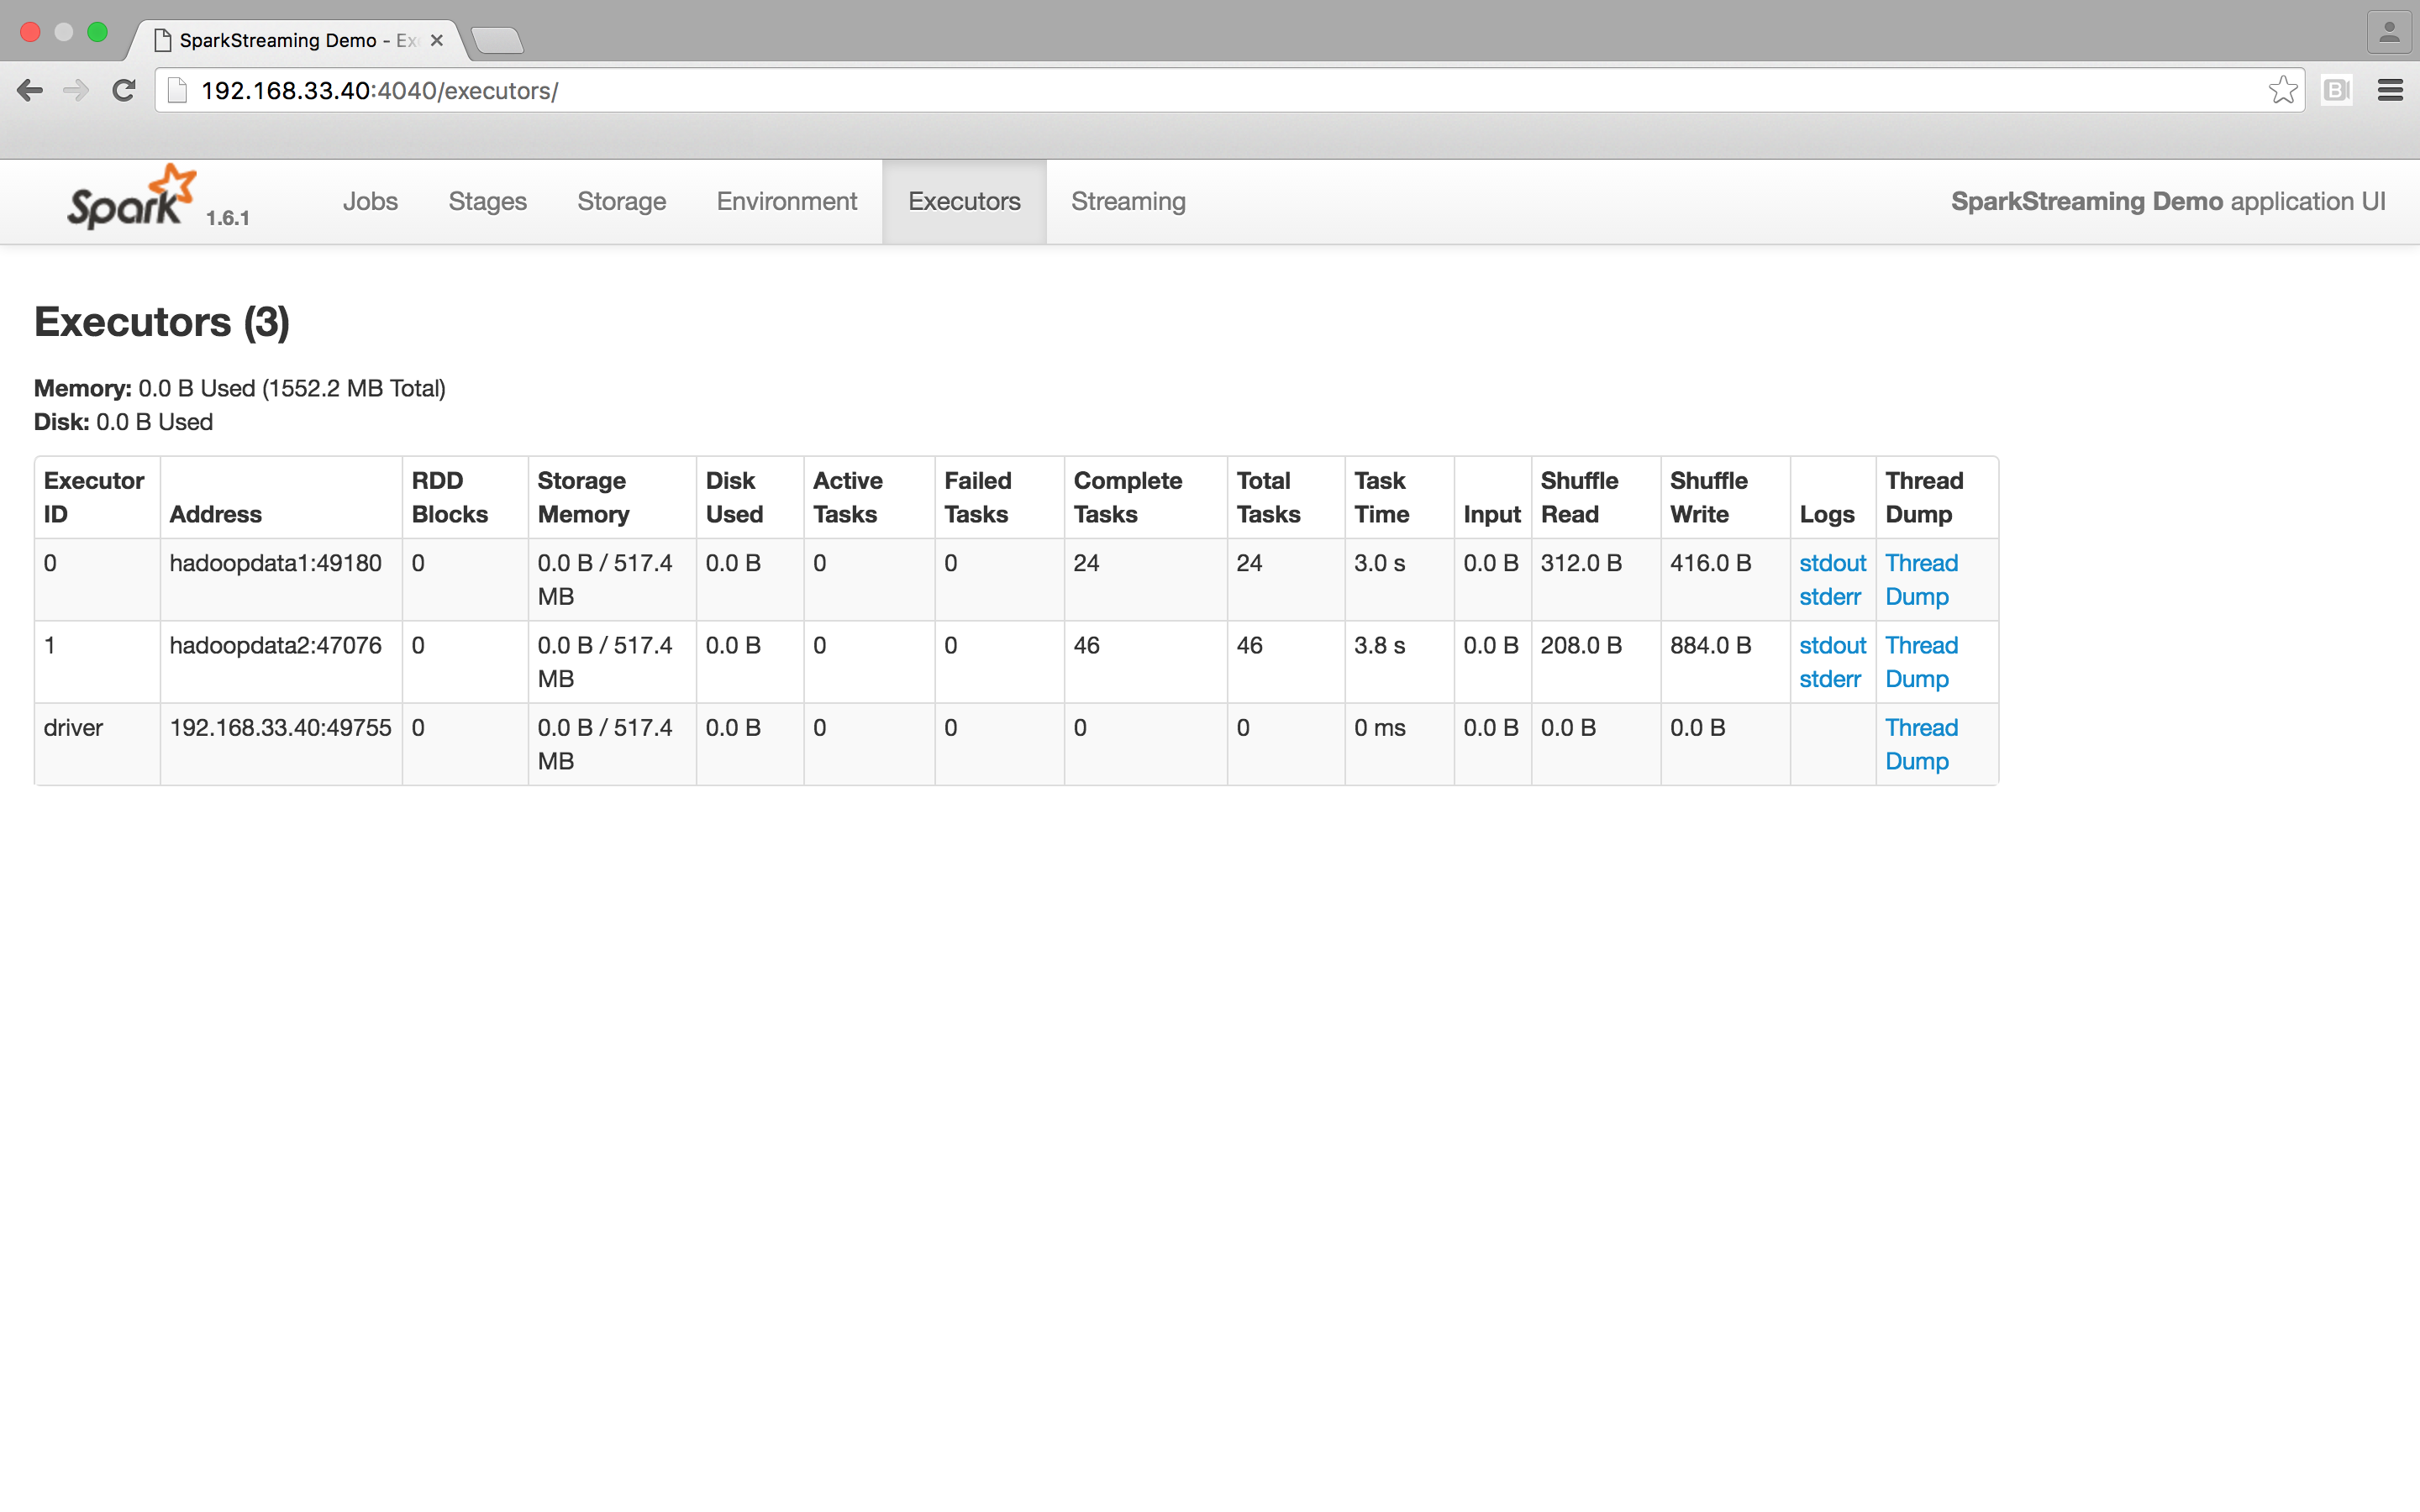Open the Chrome hamburger menu

[2390, 91]
